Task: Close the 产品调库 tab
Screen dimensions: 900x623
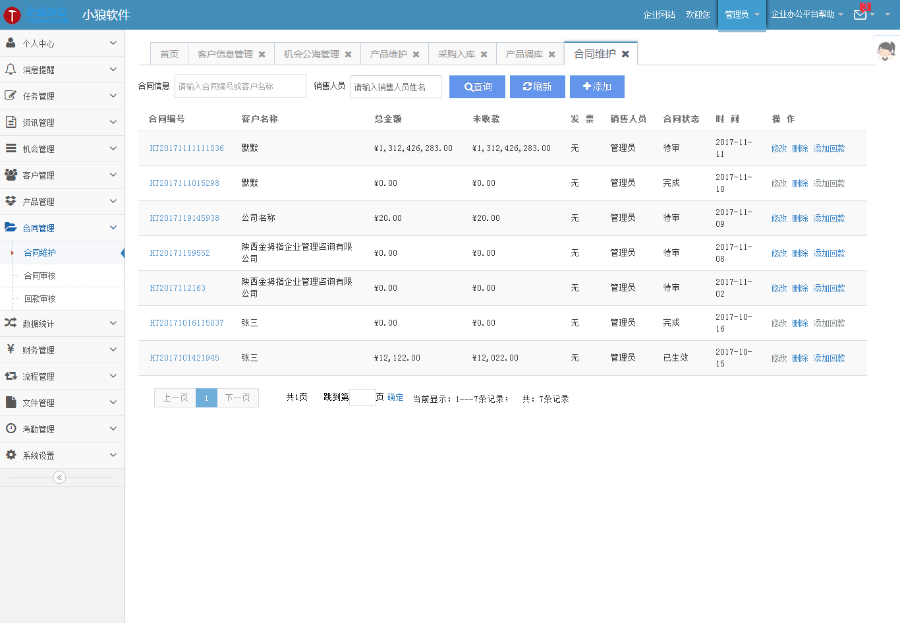Action: point(552,55)
